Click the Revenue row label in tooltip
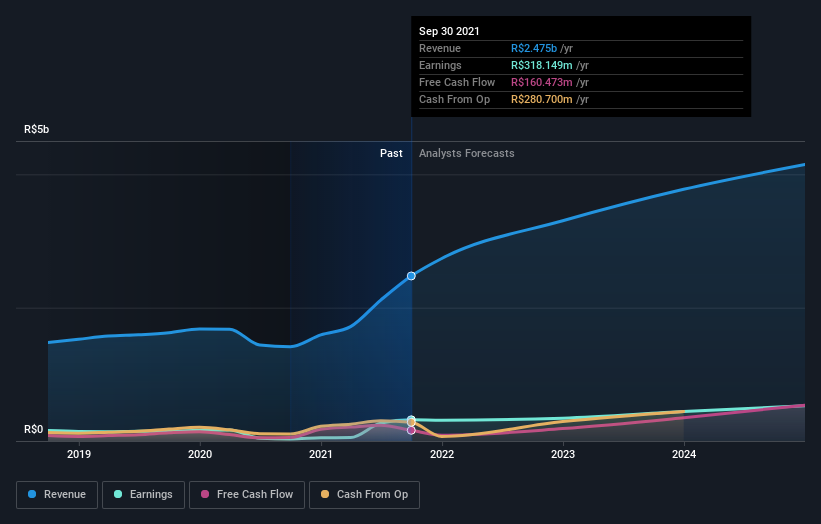The image size is (821, 524). click(440, 48)
